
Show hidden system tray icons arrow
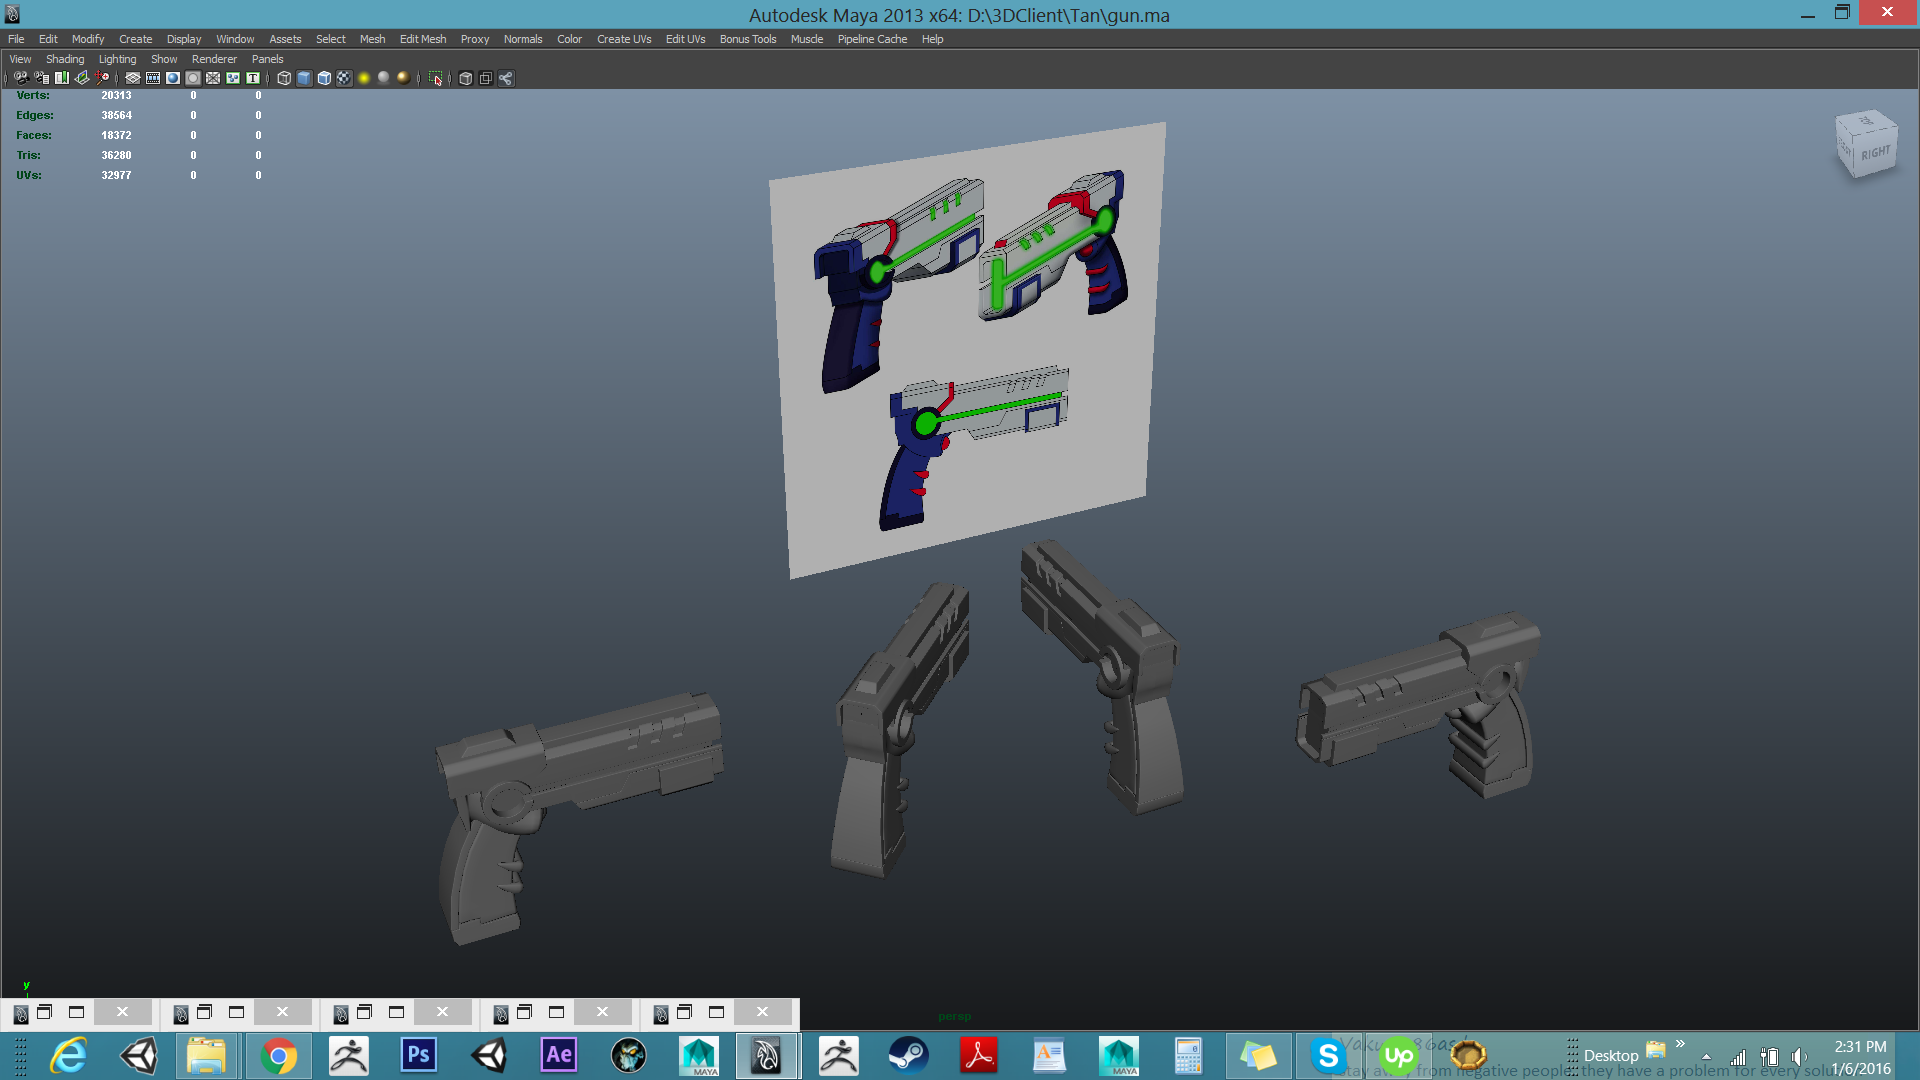pyautogui.click(x=1706, y=1057)
